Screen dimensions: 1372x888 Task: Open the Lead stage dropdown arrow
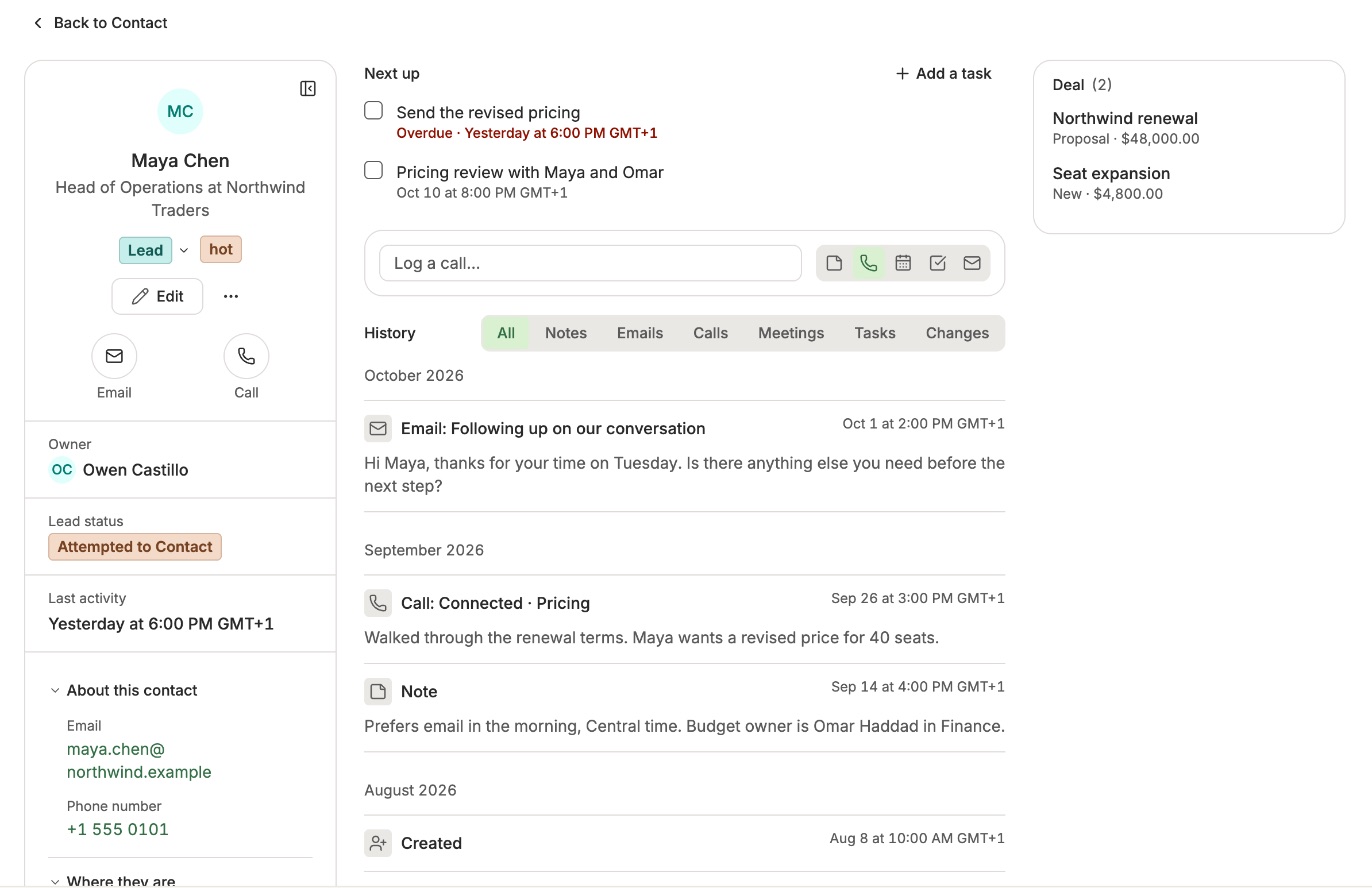[183, 250]
